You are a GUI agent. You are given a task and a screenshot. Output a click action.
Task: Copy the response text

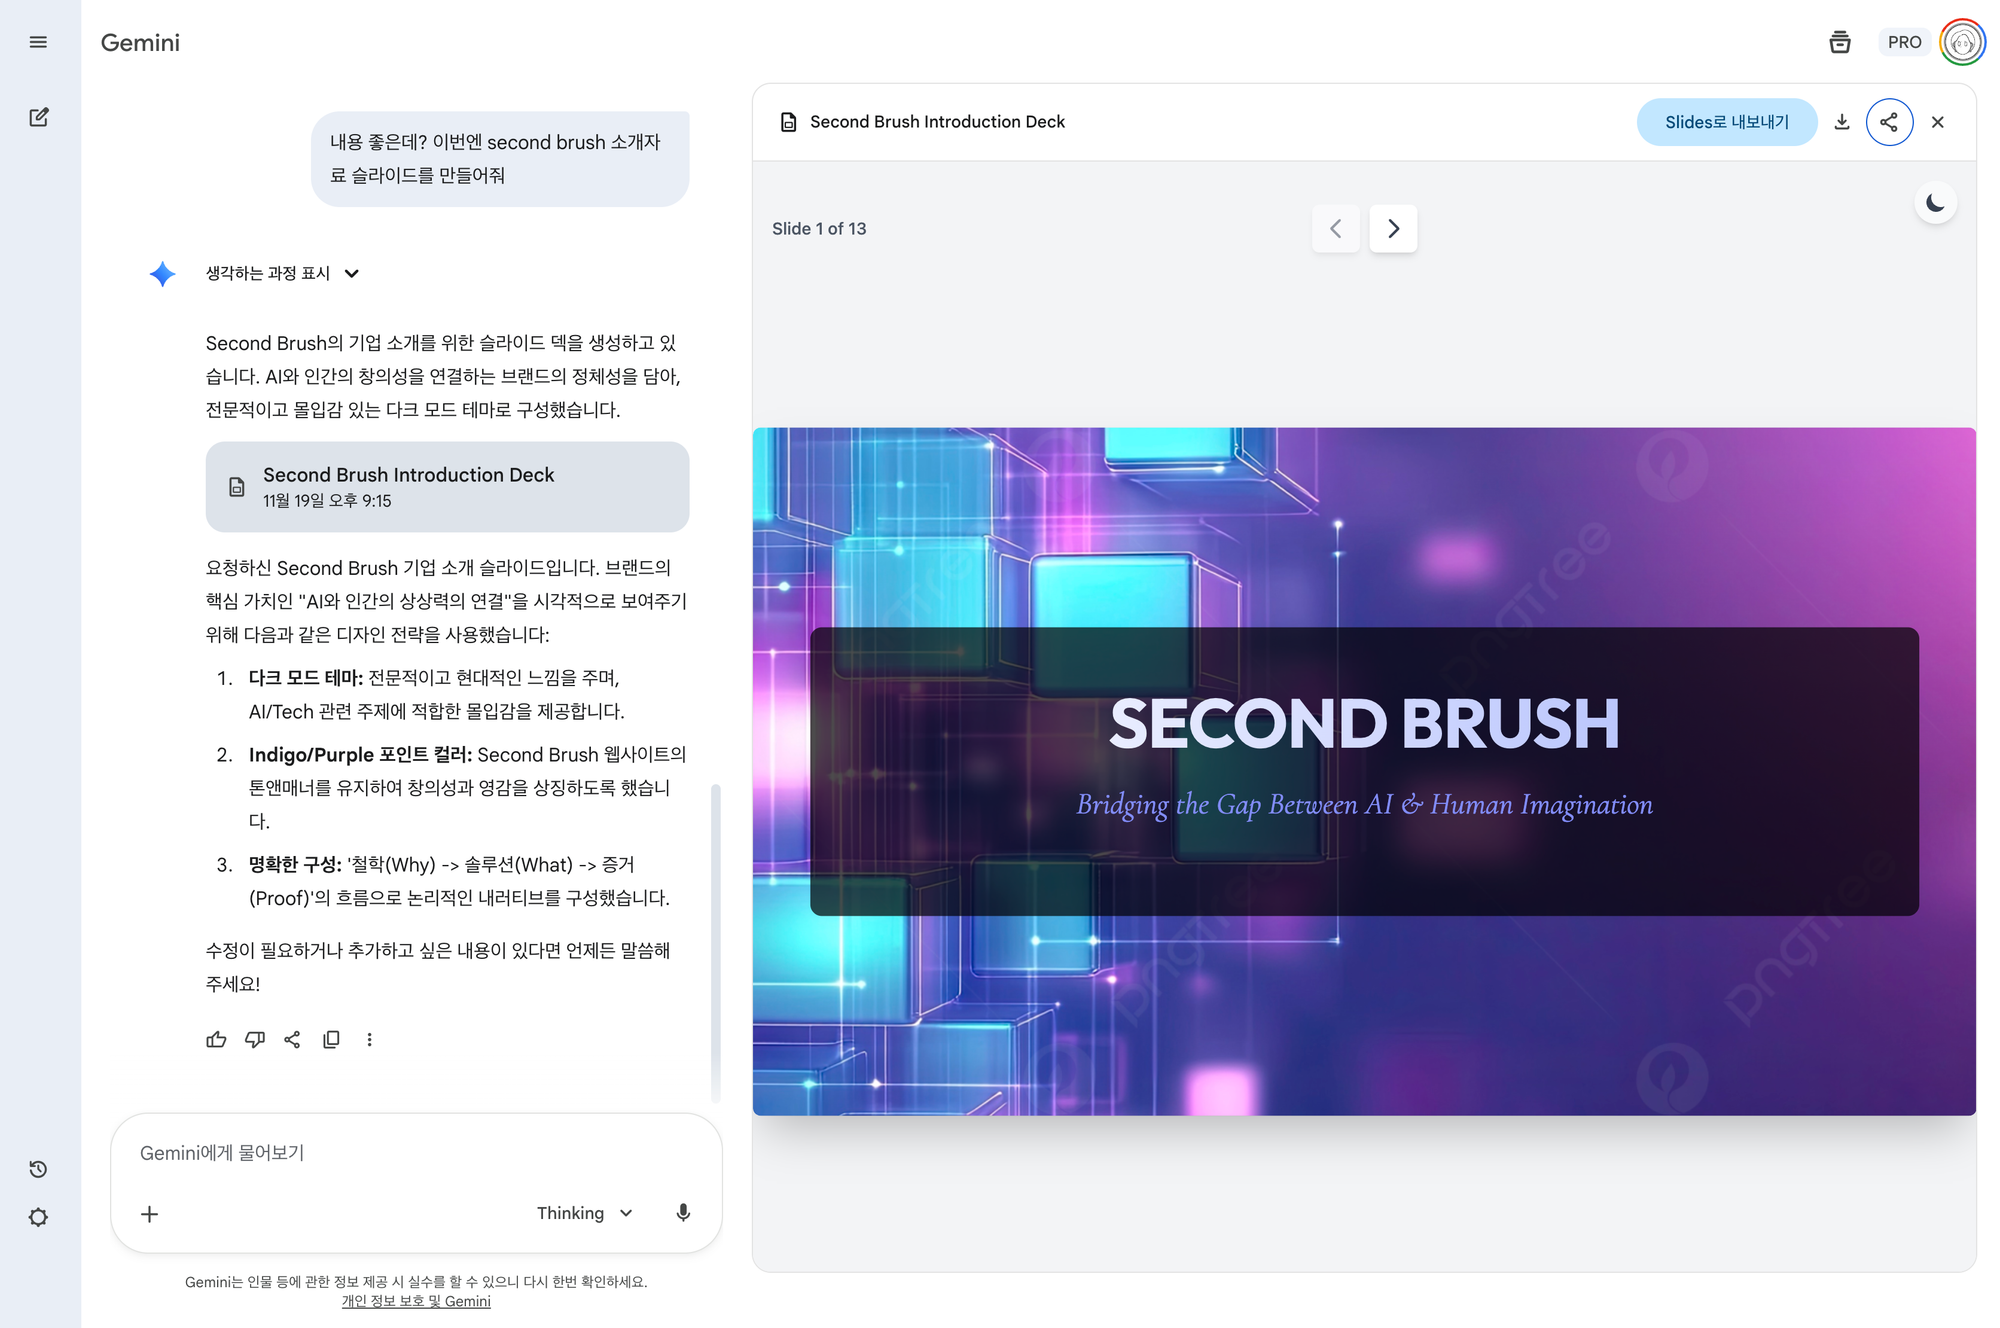click(331, 1039)
